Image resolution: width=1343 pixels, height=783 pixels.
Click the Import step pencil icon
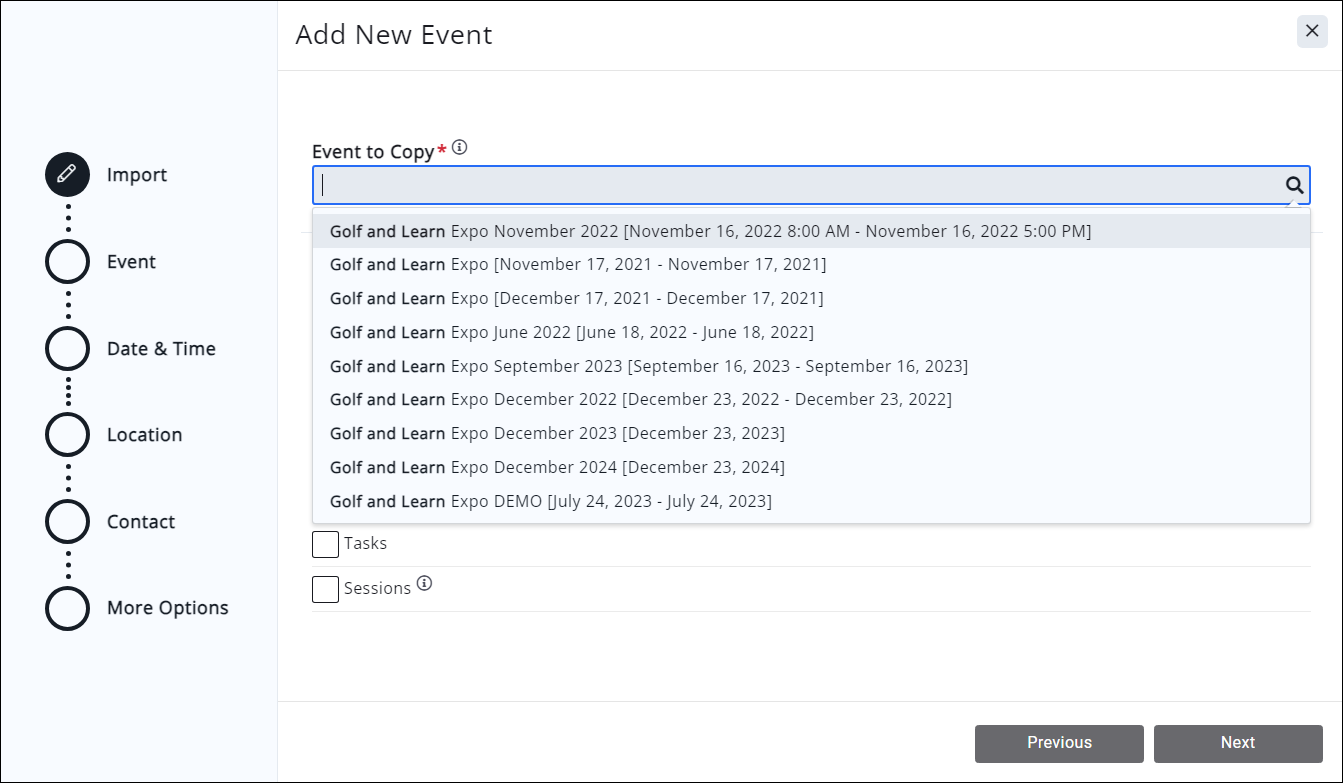coord(66,174)
